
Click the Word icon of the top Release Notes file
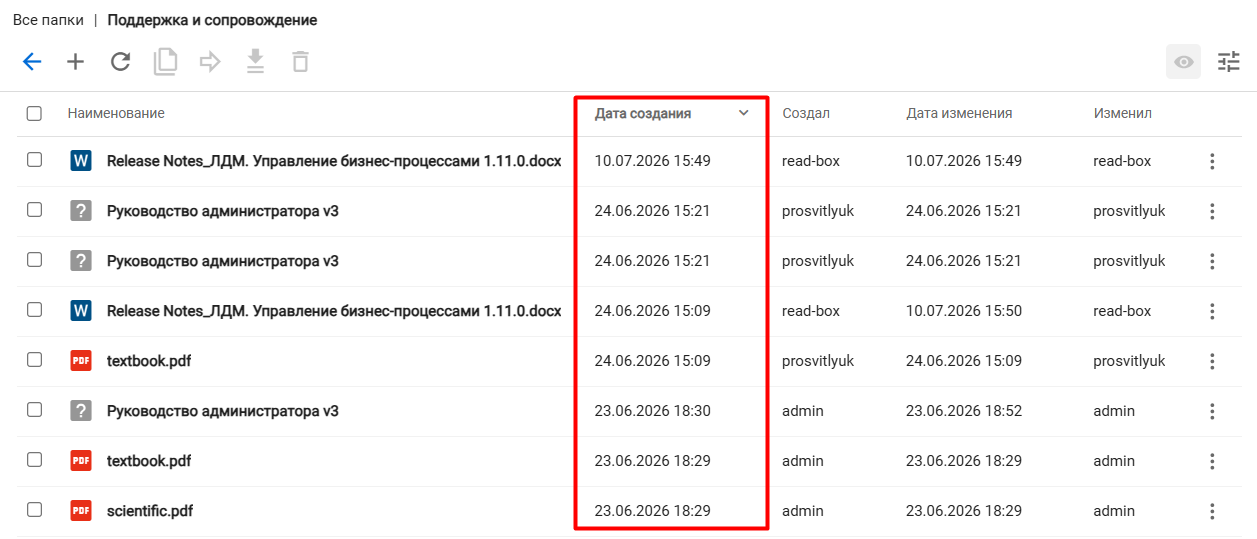pyautogui.click(x=81, y=161)
